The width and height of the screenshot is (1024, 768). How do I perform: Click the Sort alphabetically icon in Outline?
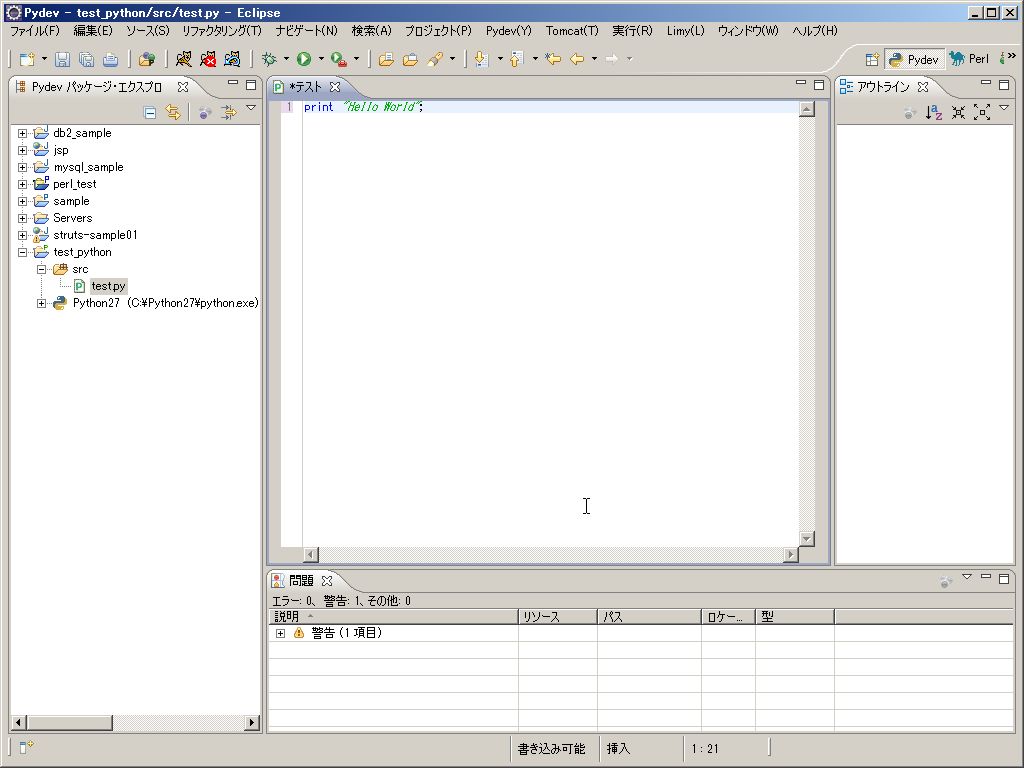click(x=934, y=112)
